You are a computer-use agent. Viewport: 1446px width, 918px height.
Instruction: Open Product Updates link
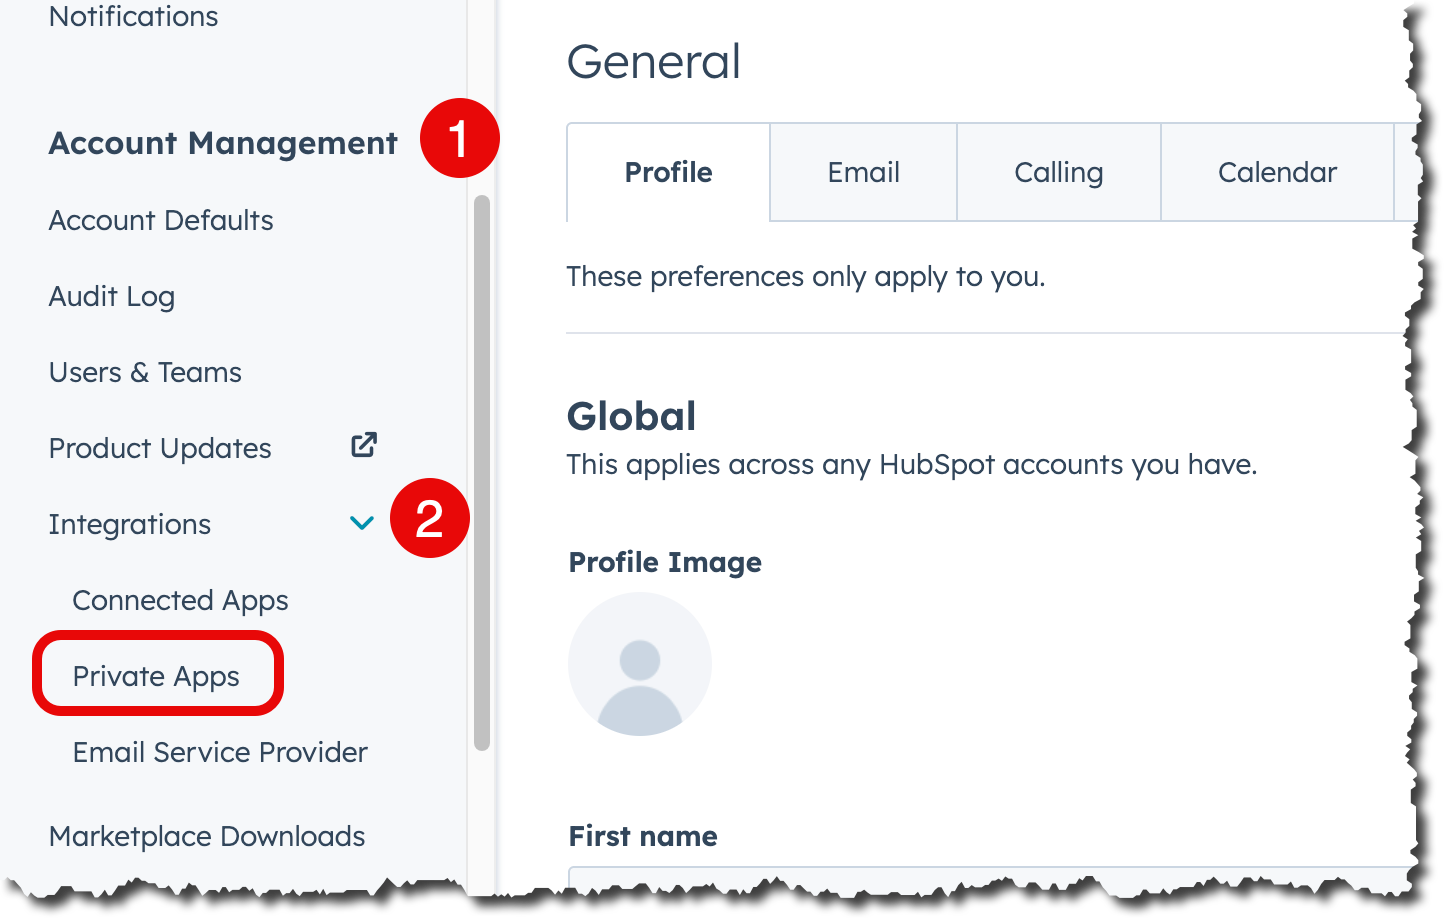click(160, 448)
